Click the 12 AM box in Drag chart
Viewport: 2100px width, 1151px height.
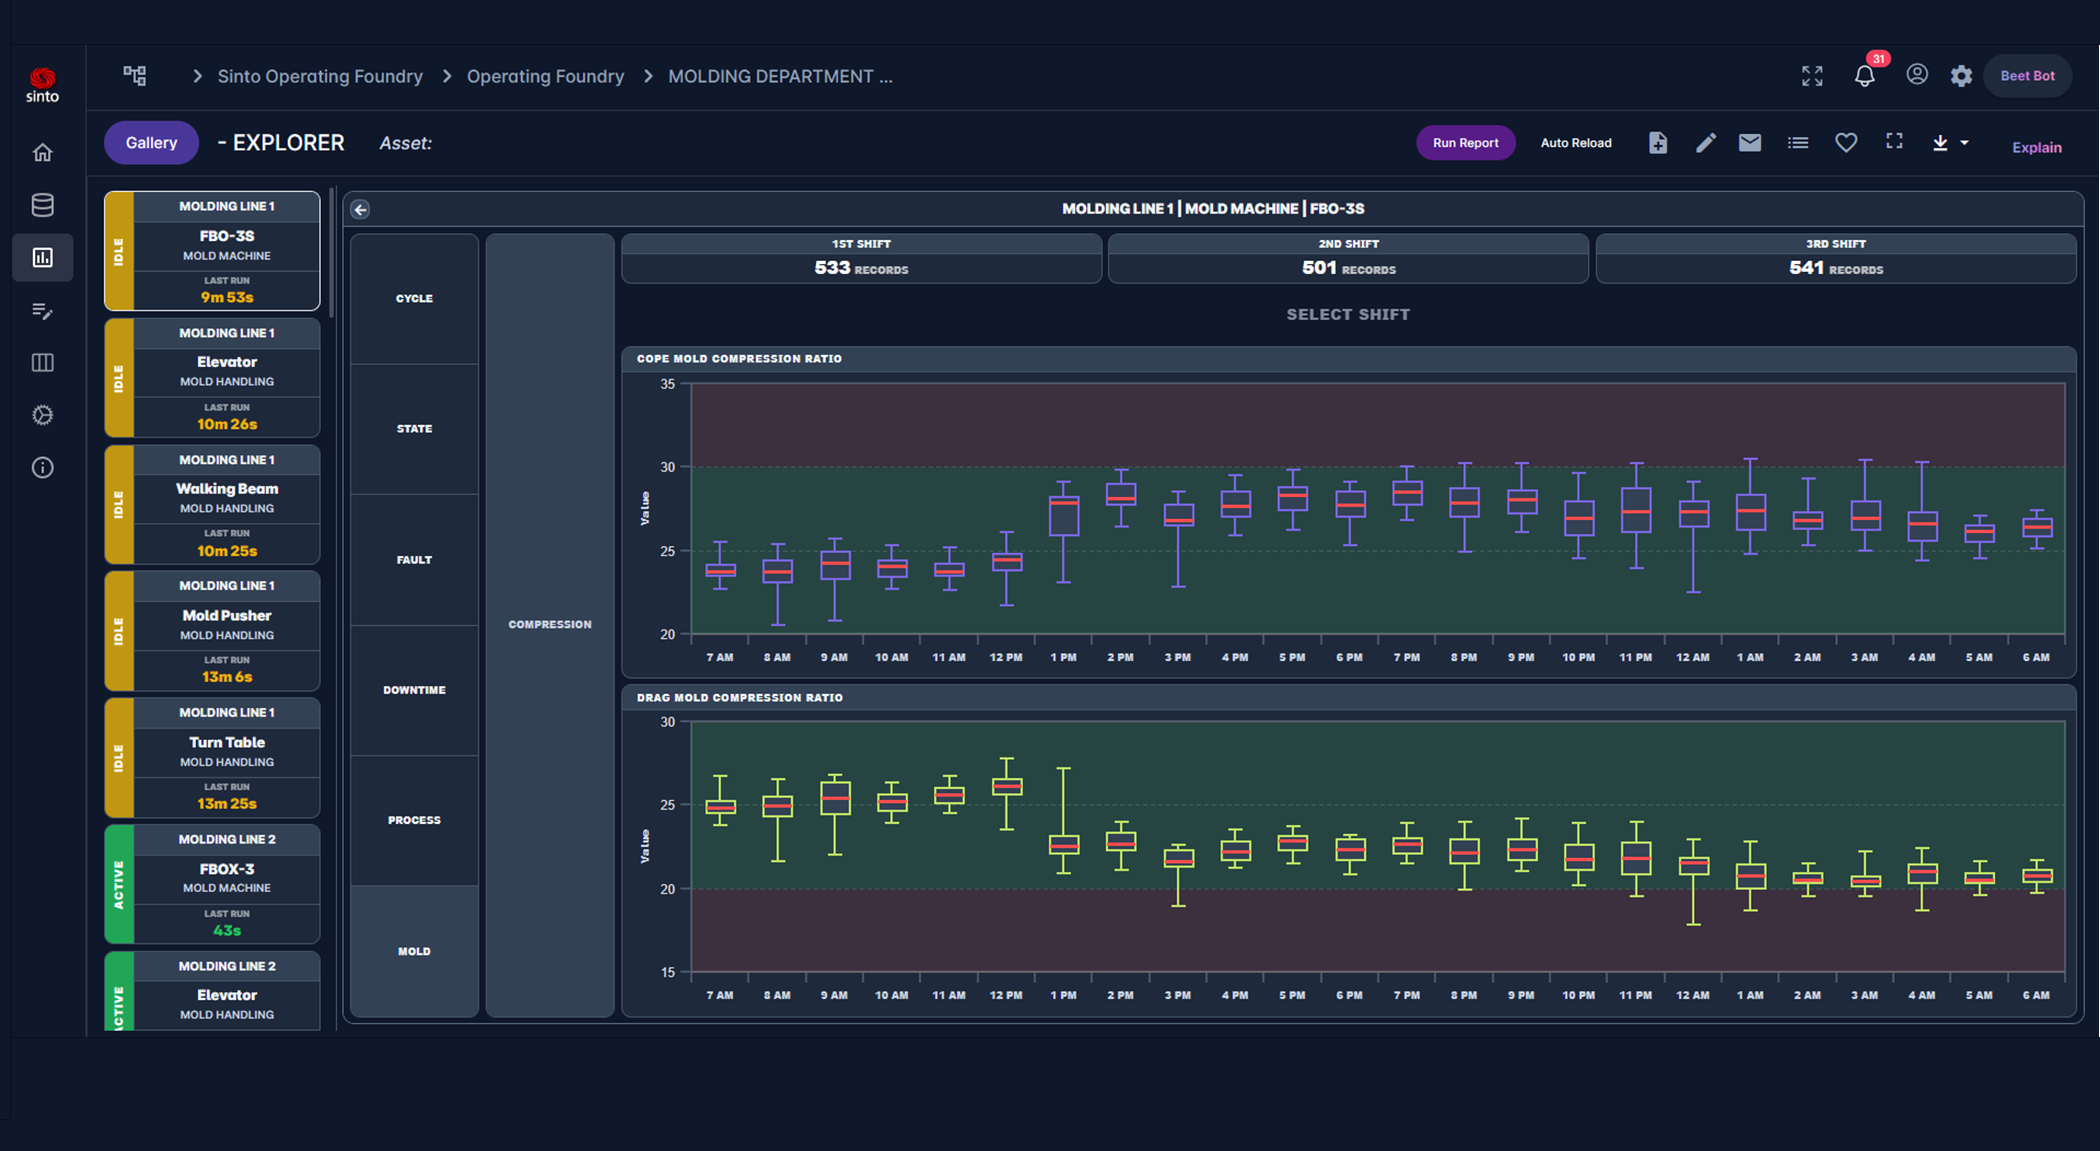pyautogui.click(x=1693, y=866)
